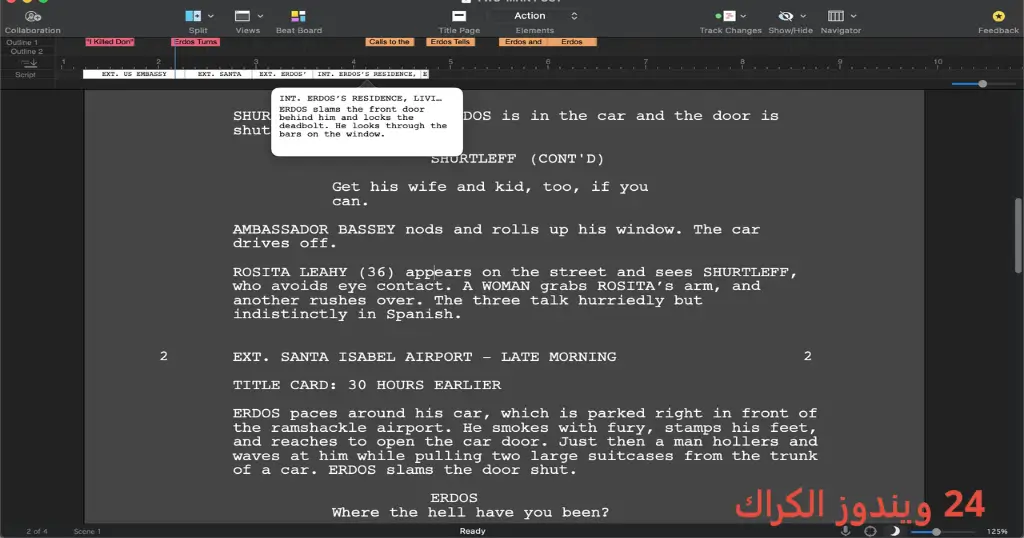This screenshot has height=538, width=1024.
Task: Select the "Calls to the" outline beat
Action: (x=389, y=42)
